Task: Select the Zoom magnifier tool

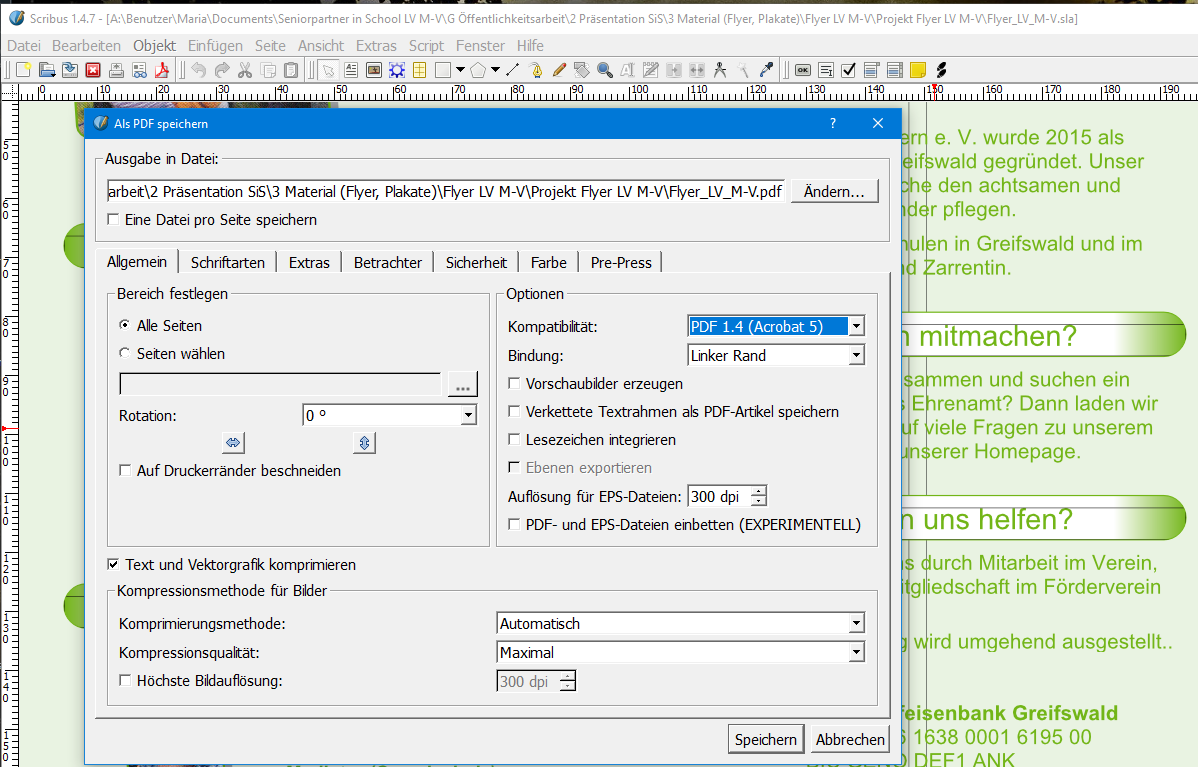Action: point(605,70)
